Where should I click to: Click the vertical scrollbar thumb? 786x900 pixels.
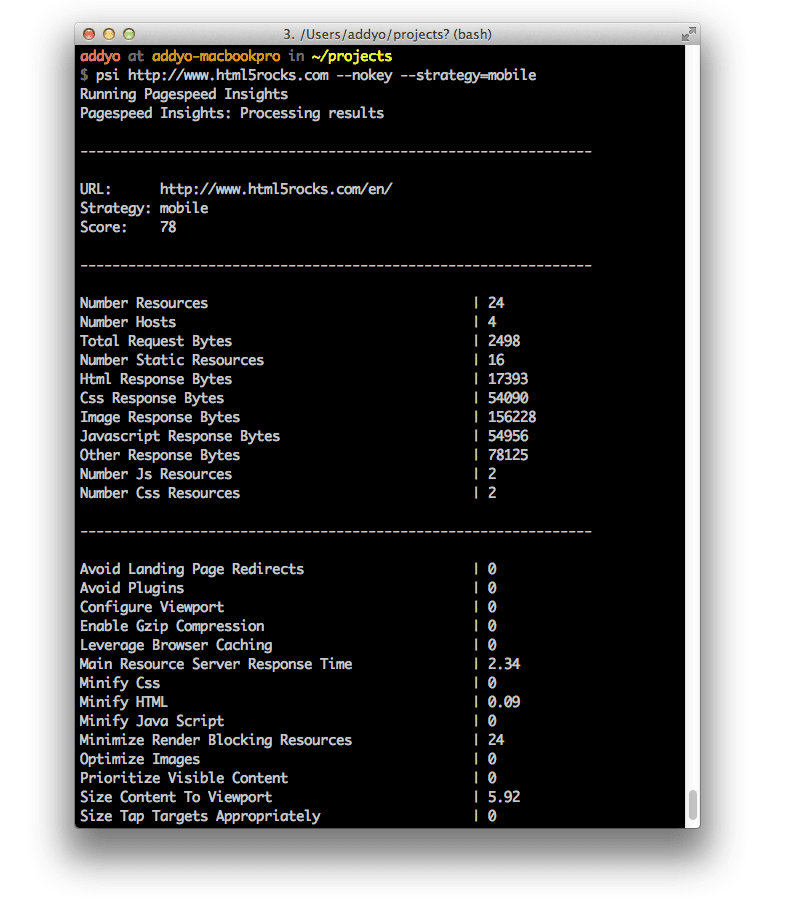tap(692, 804)
